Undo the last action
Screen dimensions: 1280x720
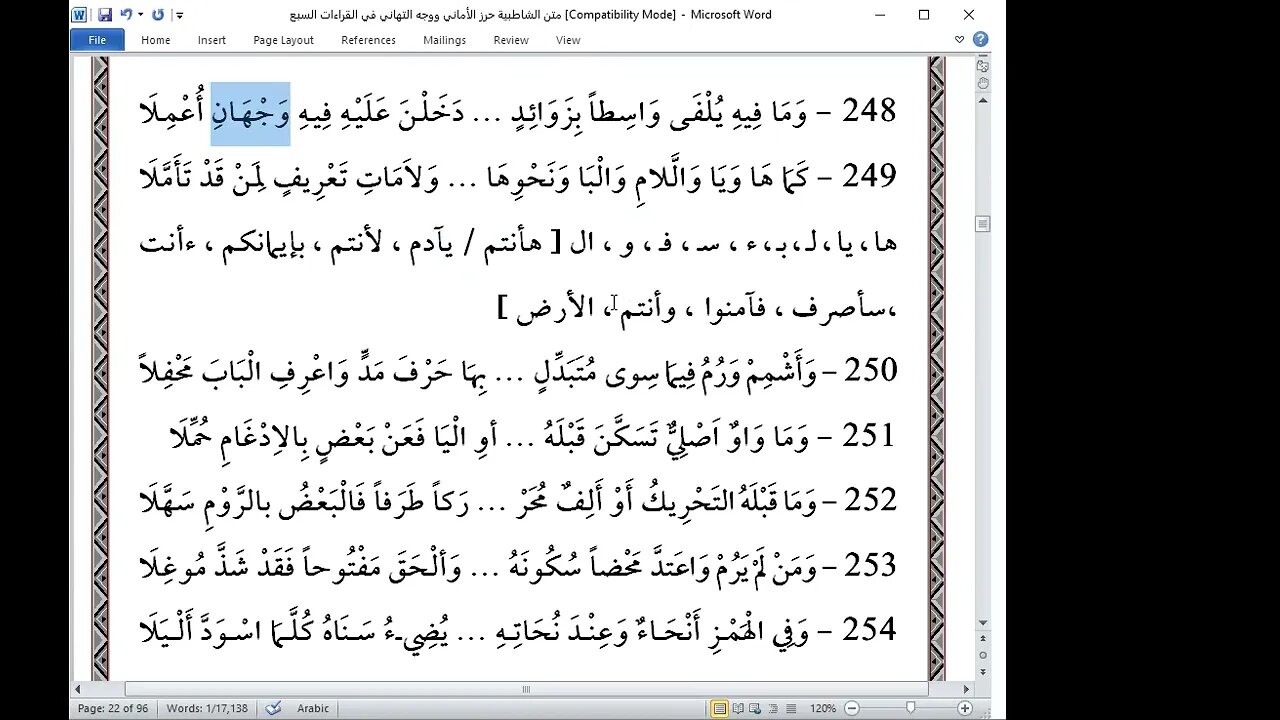point(125,15)
